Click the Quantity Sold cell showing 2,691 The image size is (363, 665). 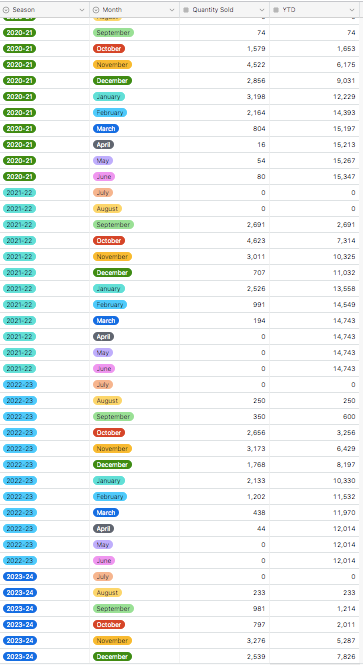tap(225, 225)
